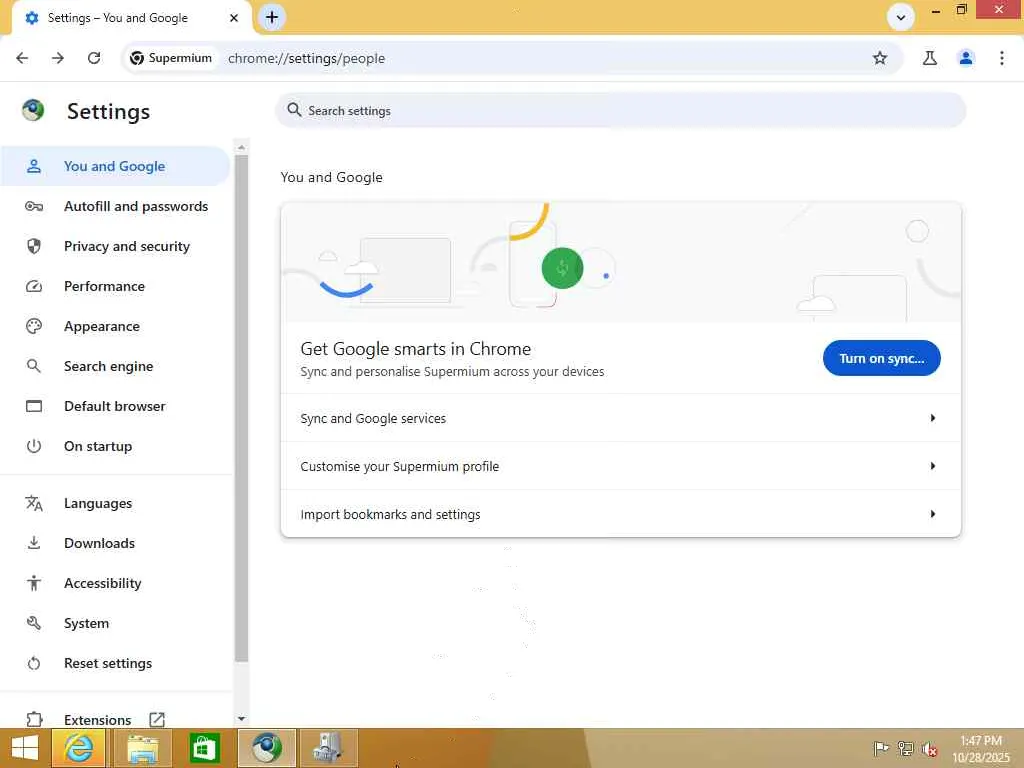Click the Supermium taskbar icon

[267, 748]
